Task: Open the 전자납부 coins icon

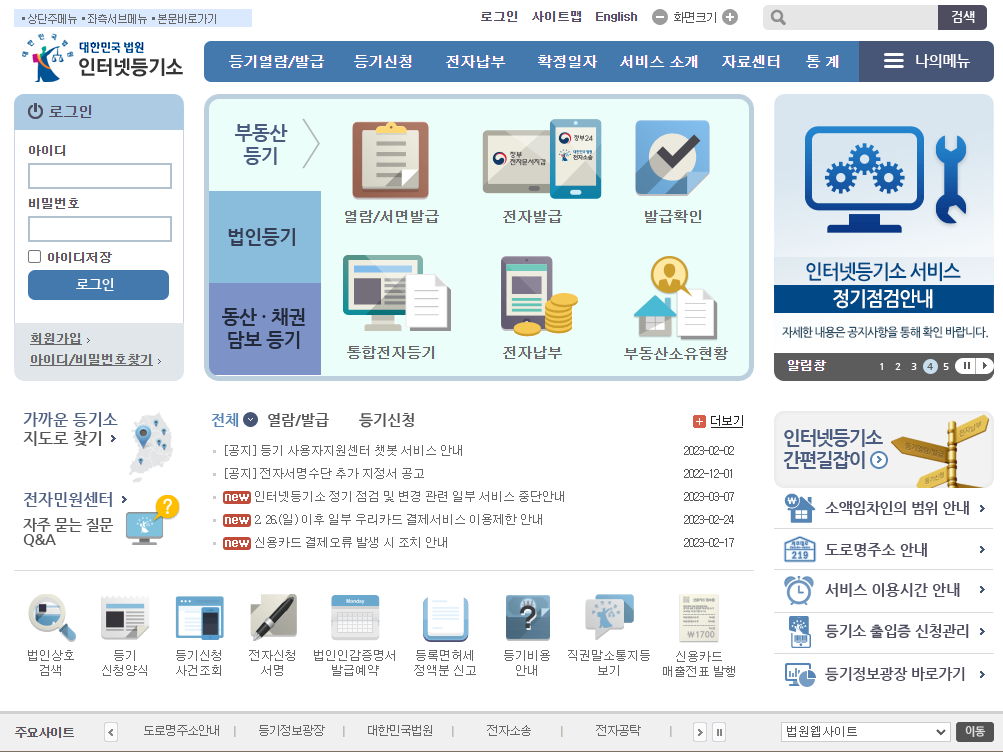Action: pyautogui.click(x=539, y=295)
